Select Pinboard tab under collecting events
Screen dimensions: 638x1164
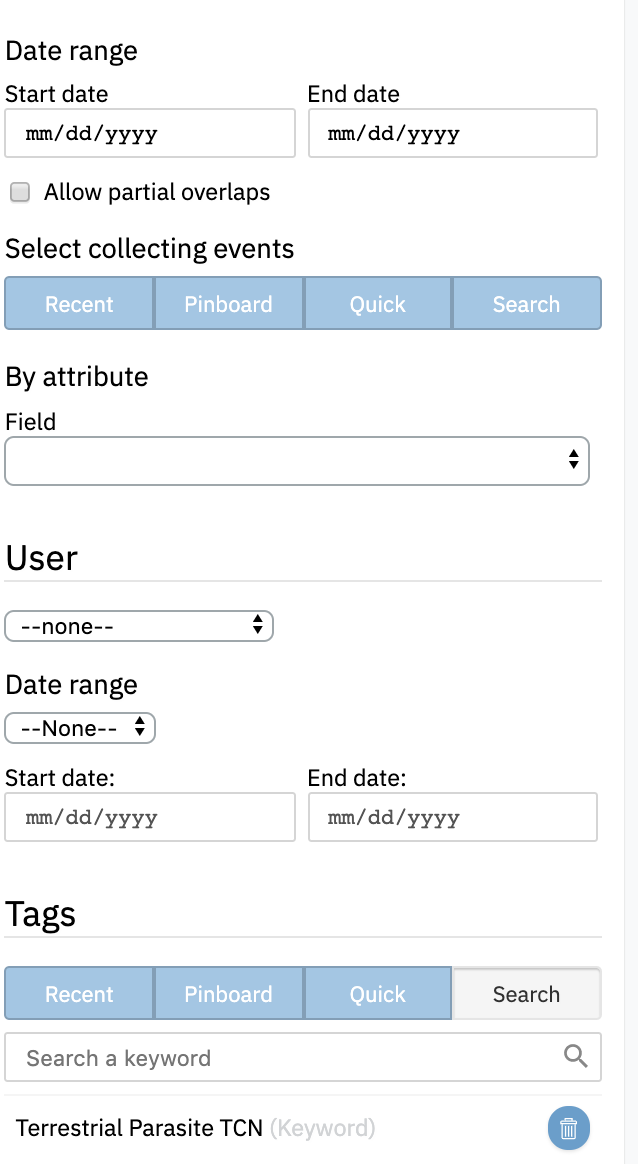(229, 304)
